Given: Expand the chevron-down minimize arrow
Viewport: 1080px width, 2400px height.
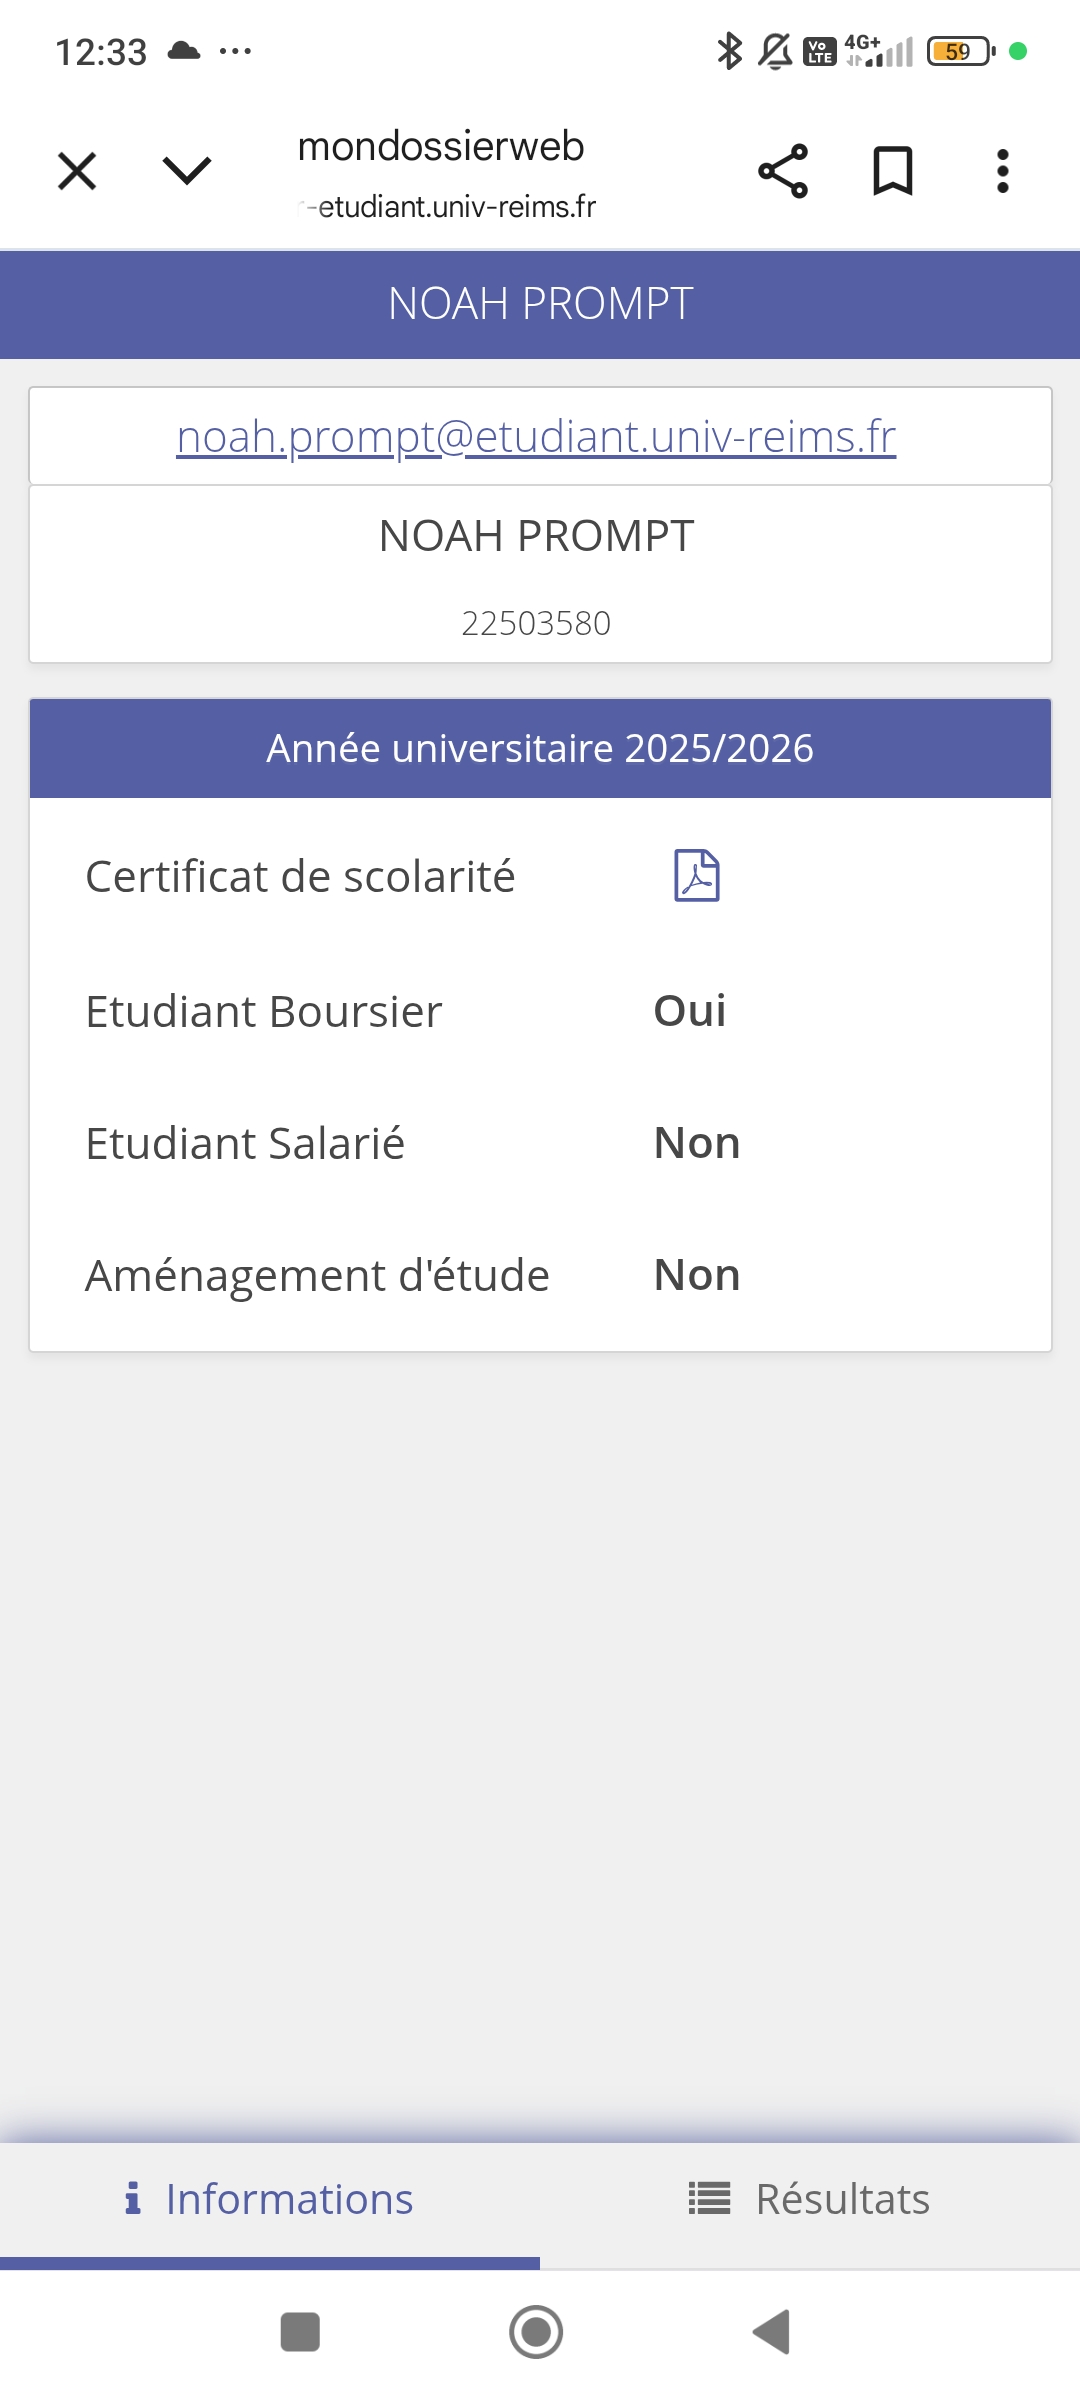Looking at the screenshot, I should pos(187,171).
